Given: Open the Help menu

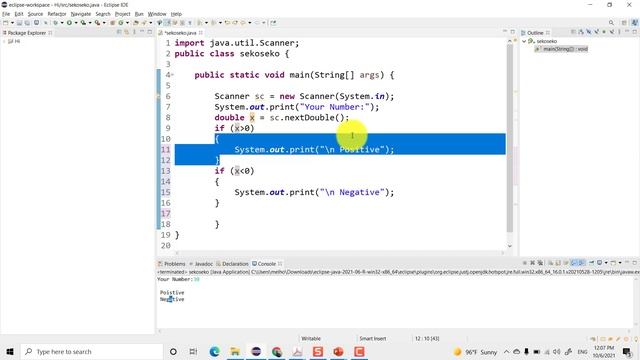Looking at the screenshot, I should coord(176,14).
